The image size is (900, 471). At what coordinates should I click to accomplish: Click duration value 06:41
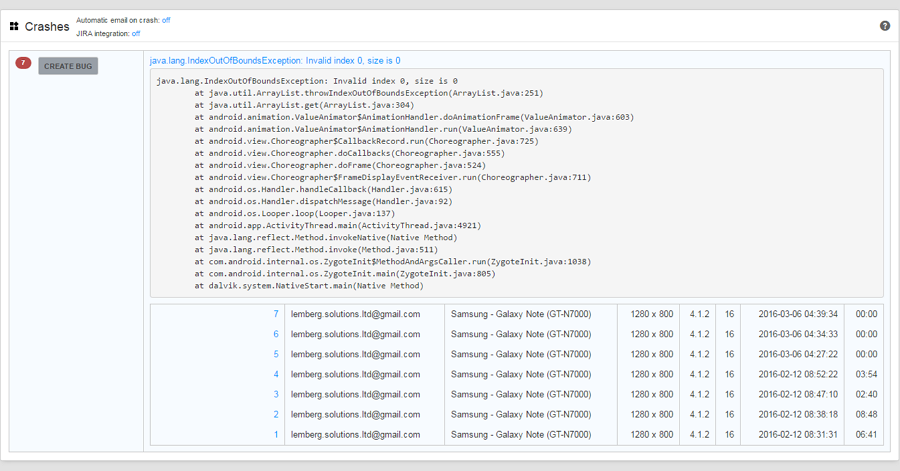pos(866,435)
